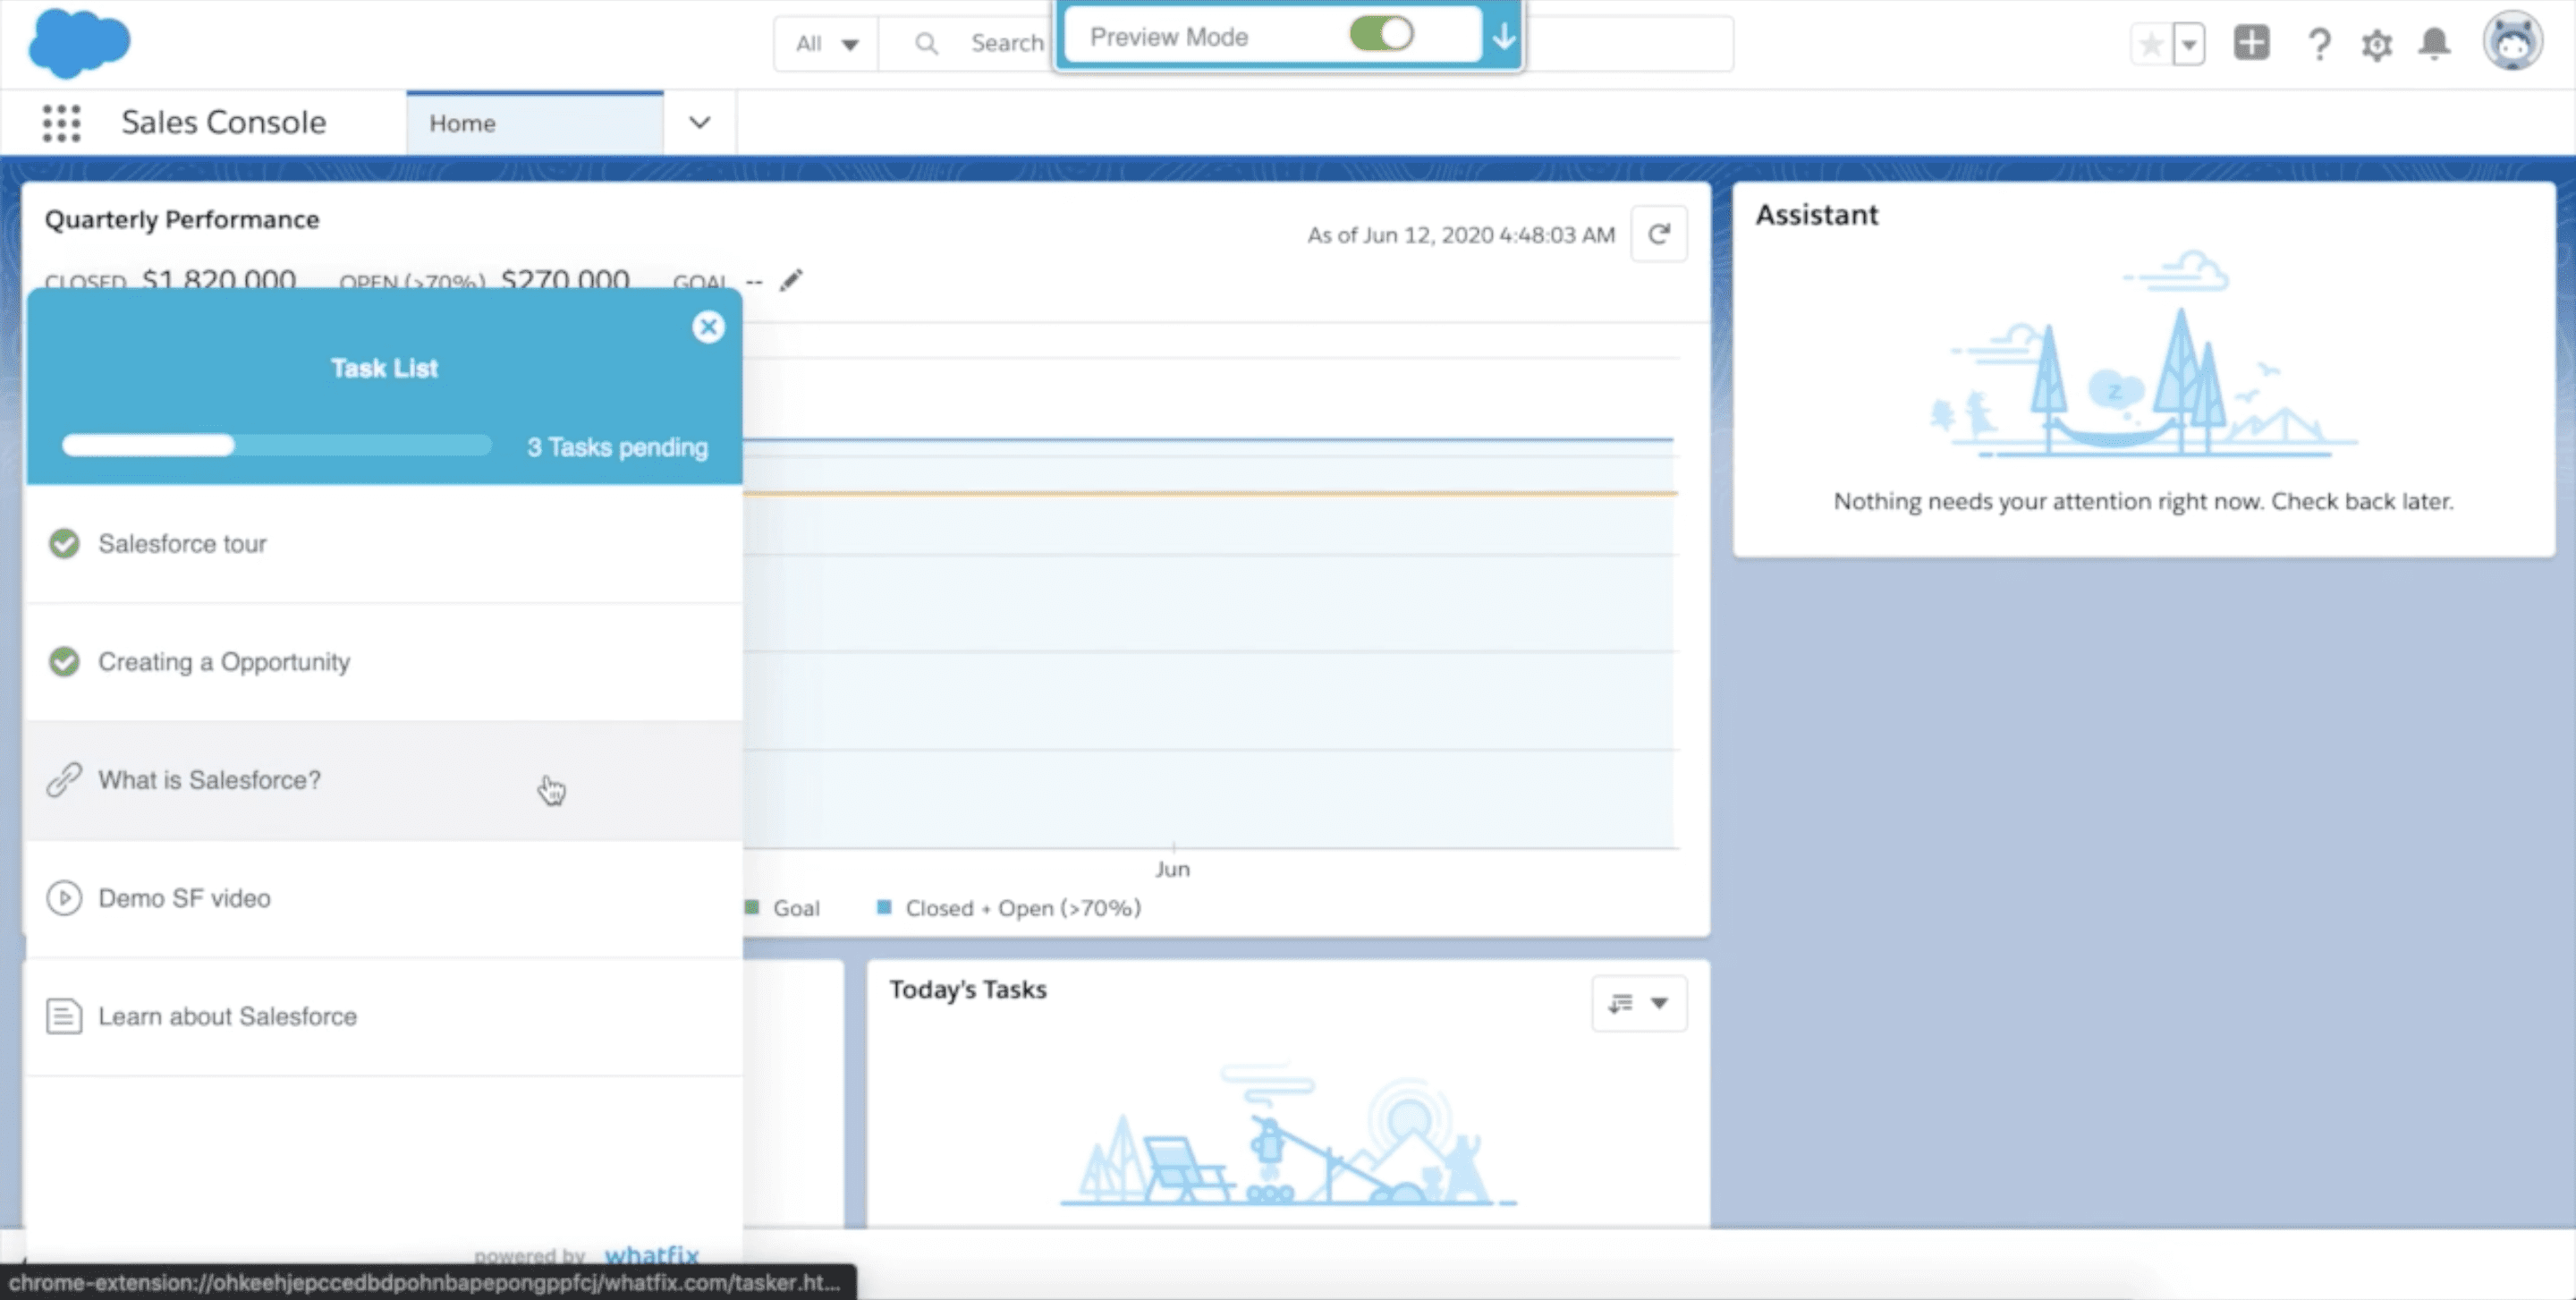Click the Preview Mode download arrow icon
2576x1300 pixels.
[x=1504, y=37]
